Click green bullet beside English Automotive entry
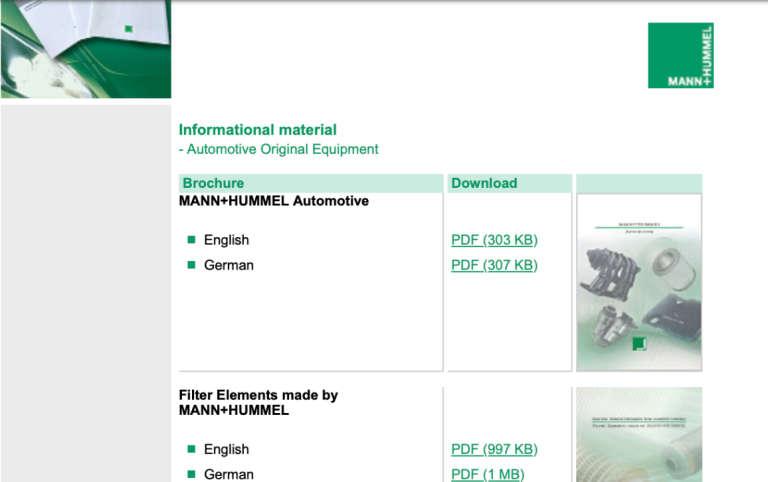Viewport: 768px width, 482px height. (x=192, y=240)
